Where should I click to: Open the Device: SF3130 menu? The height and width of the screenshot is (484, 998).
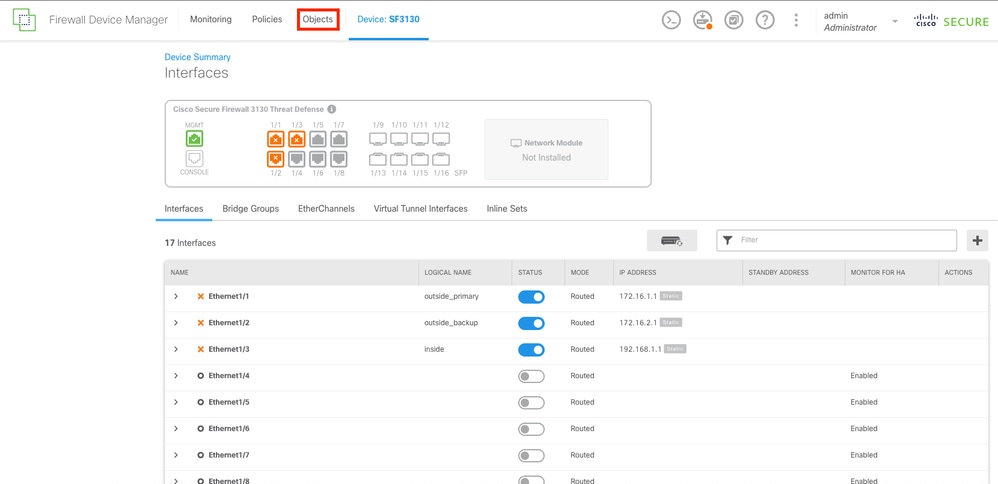click(388, 20)
